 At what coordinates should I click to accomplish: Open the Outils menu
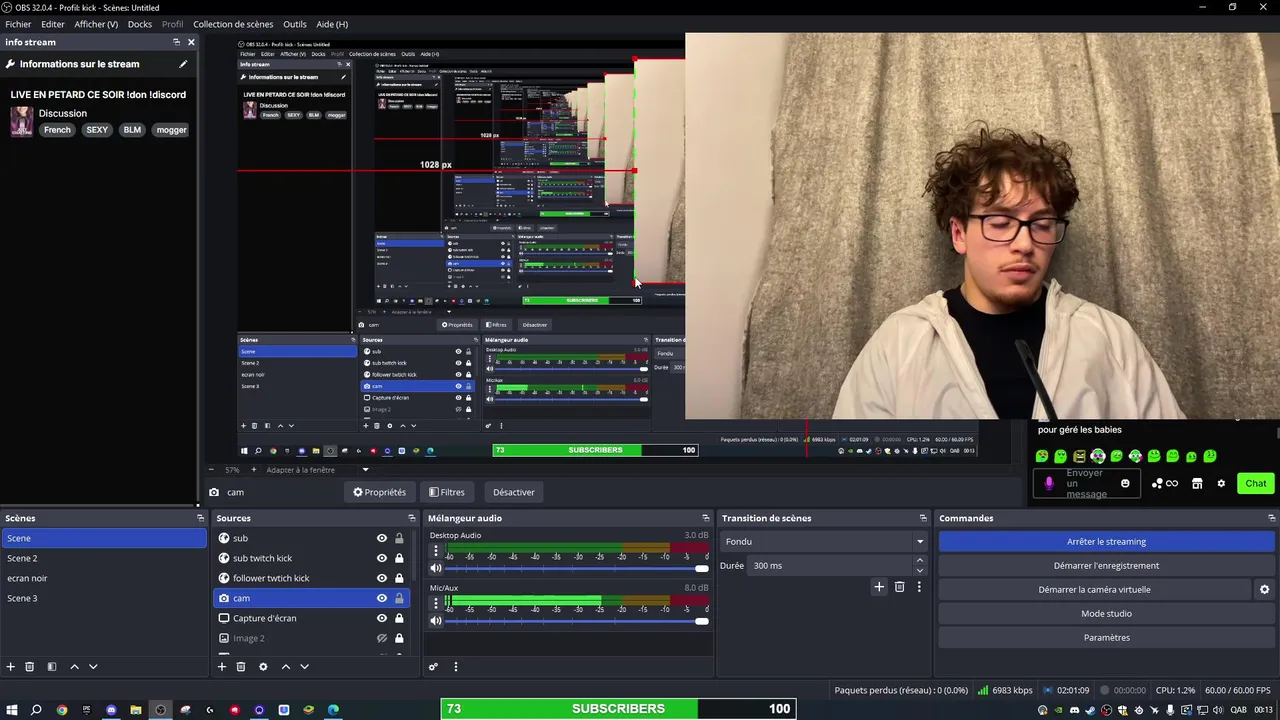(x=295, y=24)
